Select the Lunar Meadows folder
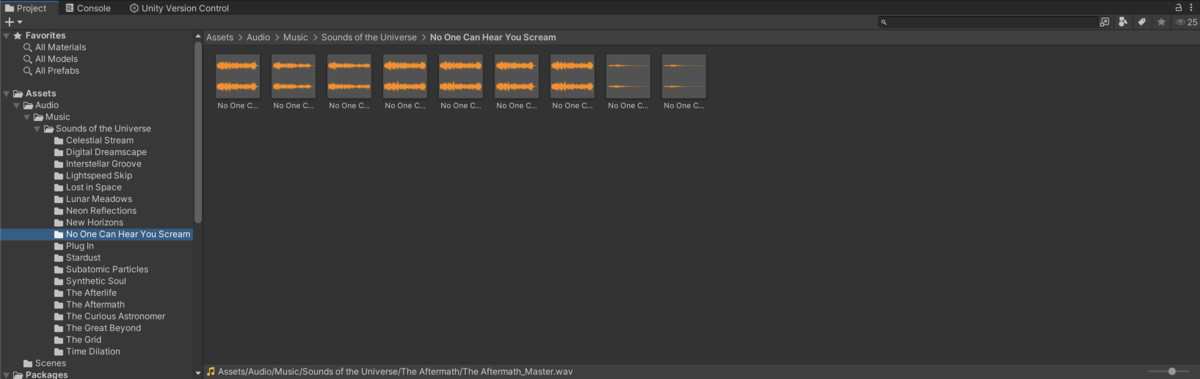 pyautogui.click(x=92, y=199)
